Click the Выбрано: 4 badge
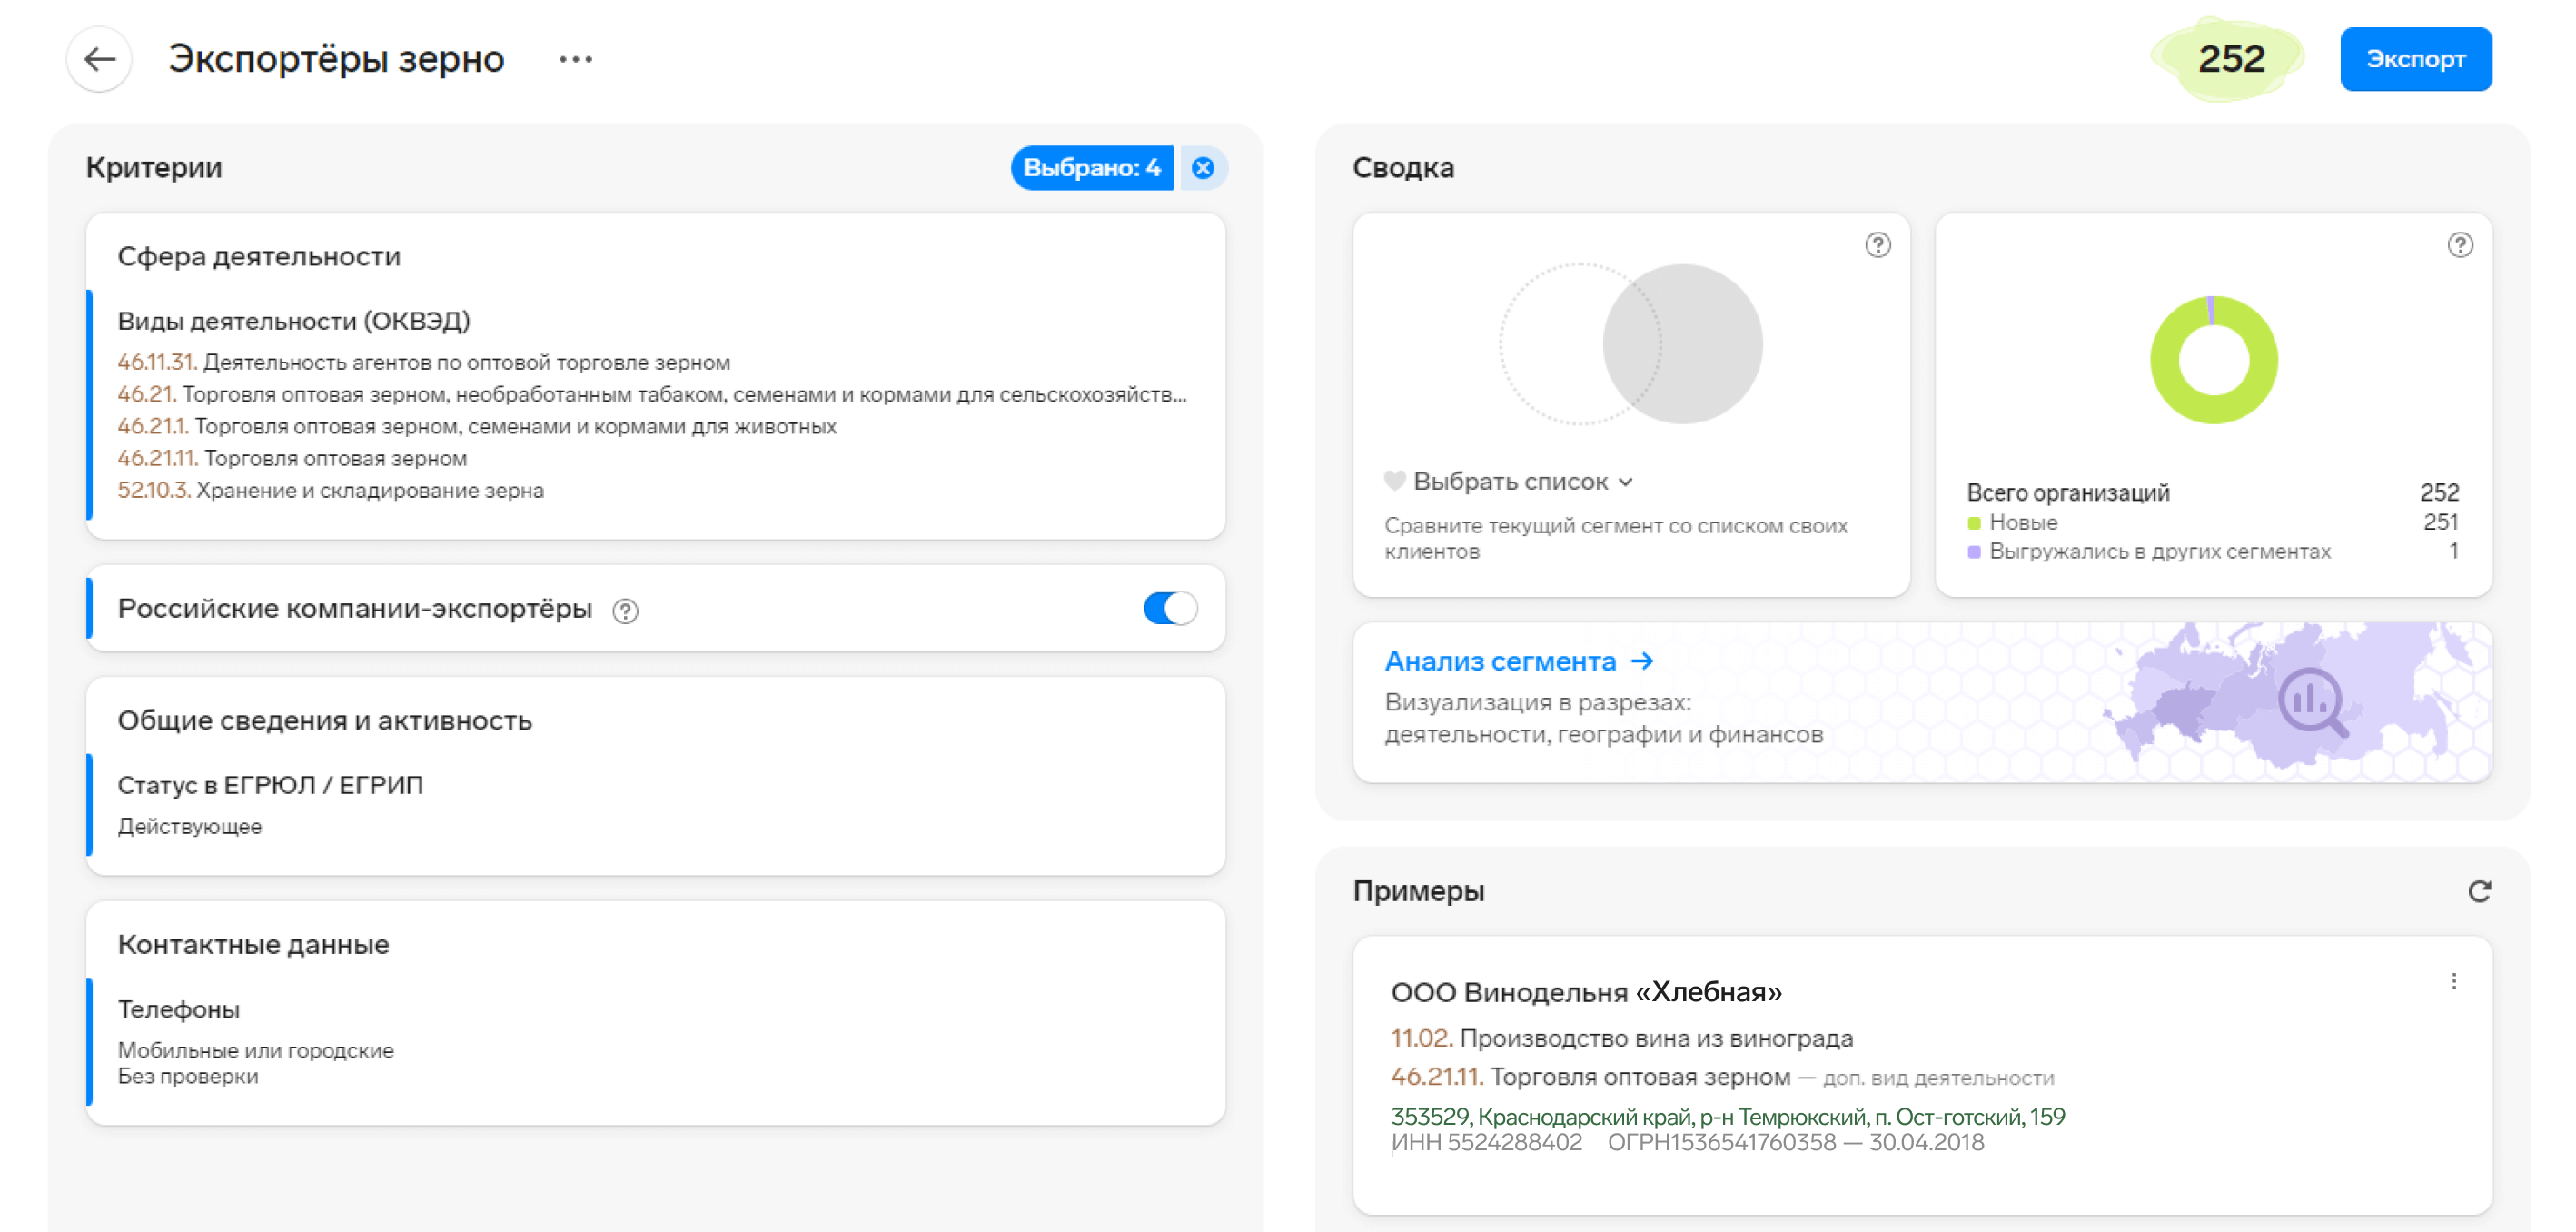 (x=1091, y=168)
